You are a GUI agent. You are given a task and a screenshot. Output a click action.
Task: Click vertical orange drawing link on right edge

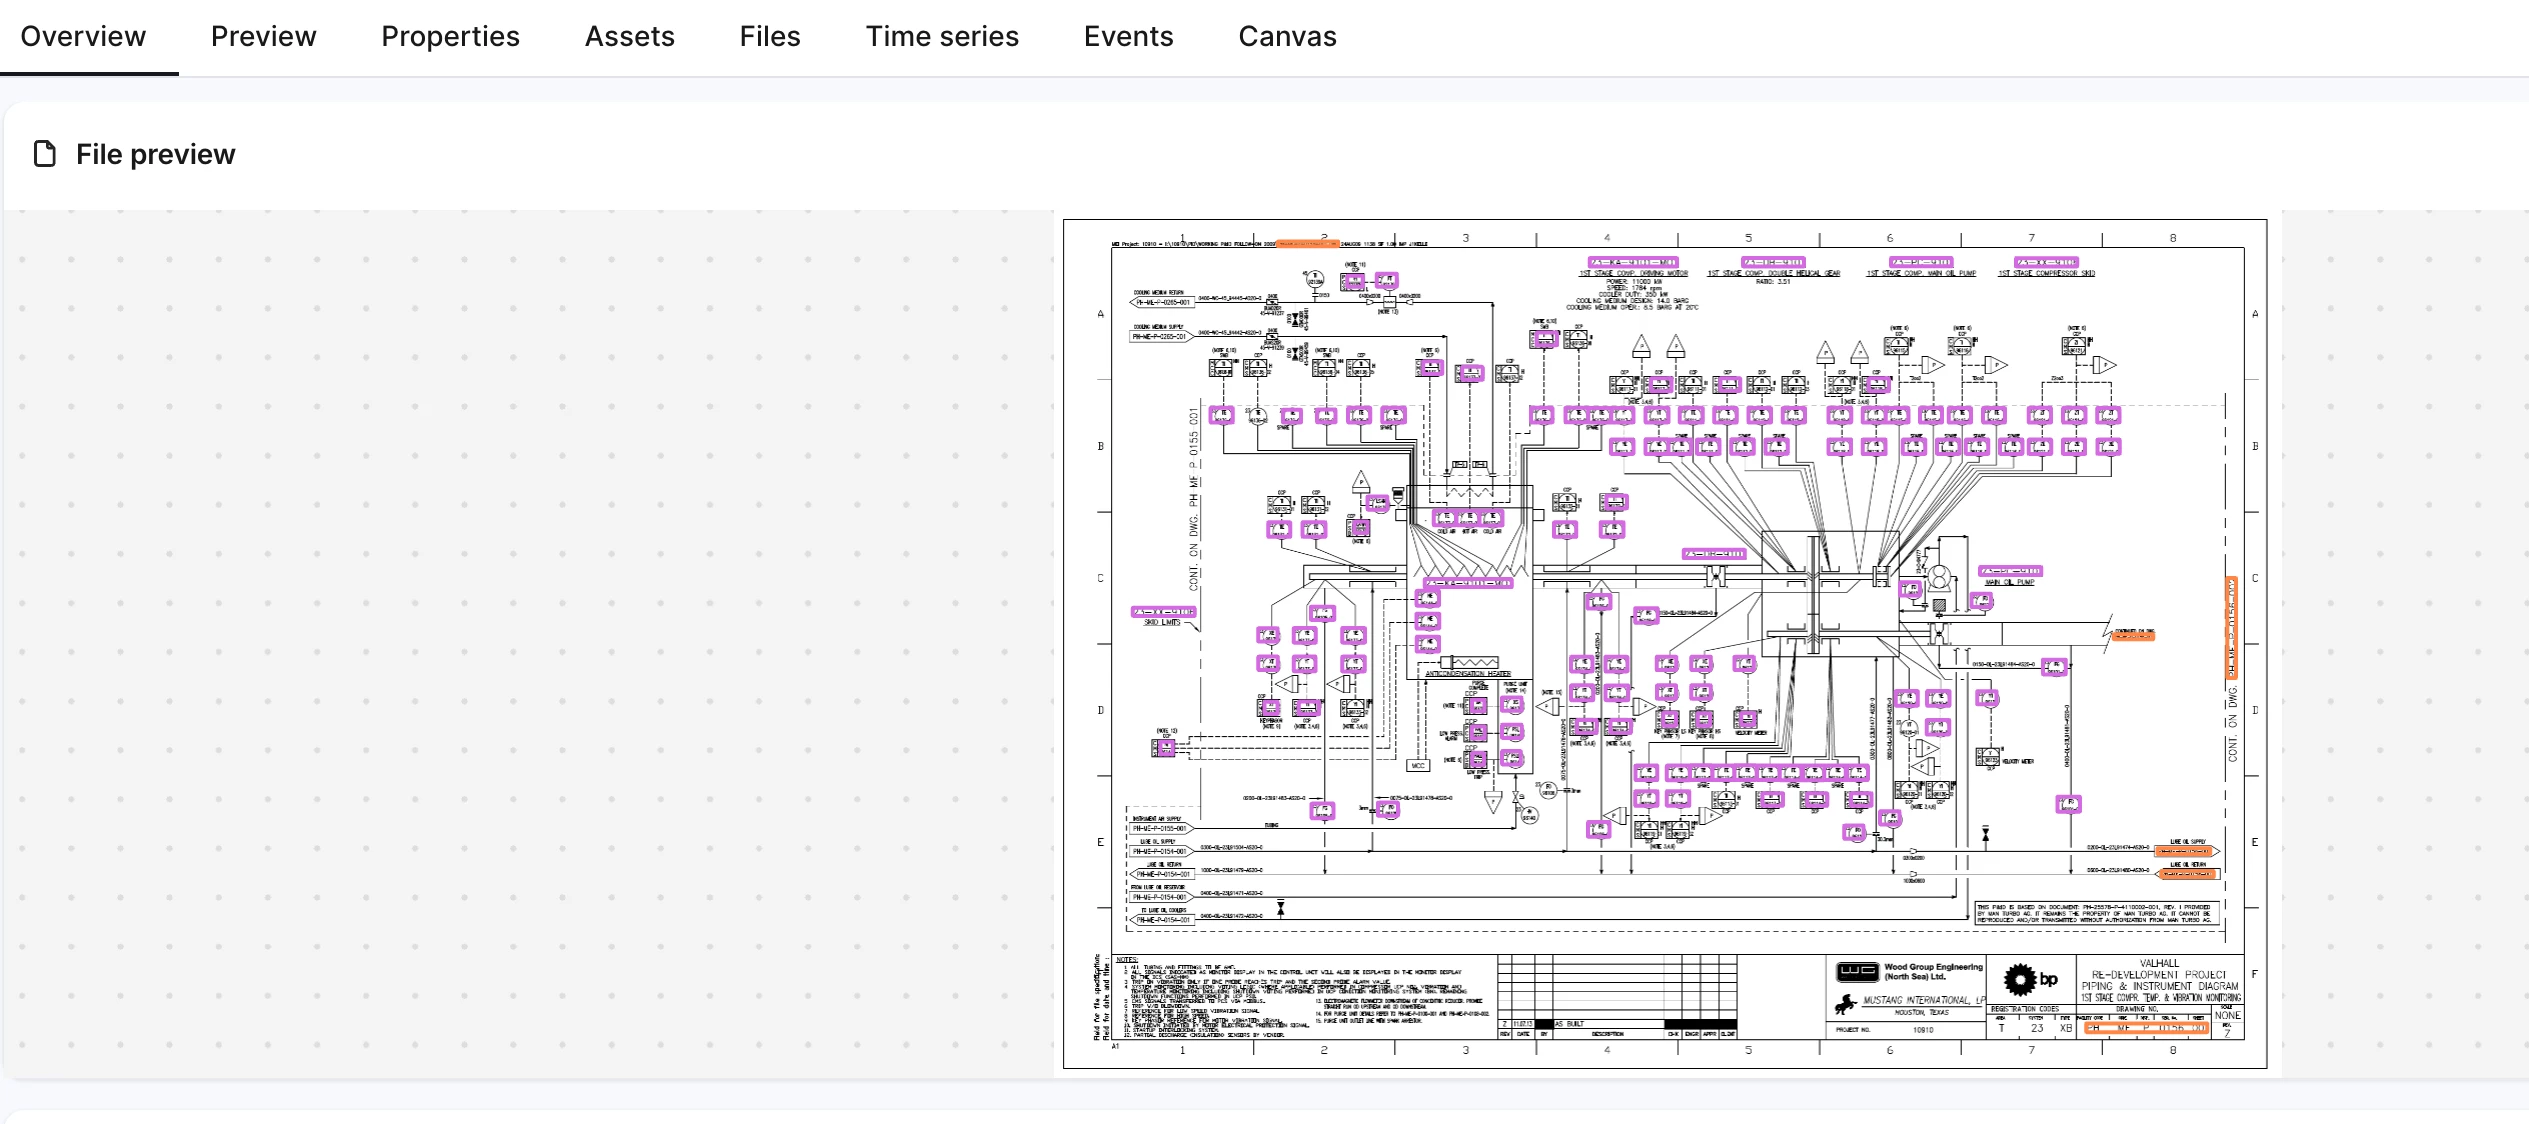pos(2230,627)
